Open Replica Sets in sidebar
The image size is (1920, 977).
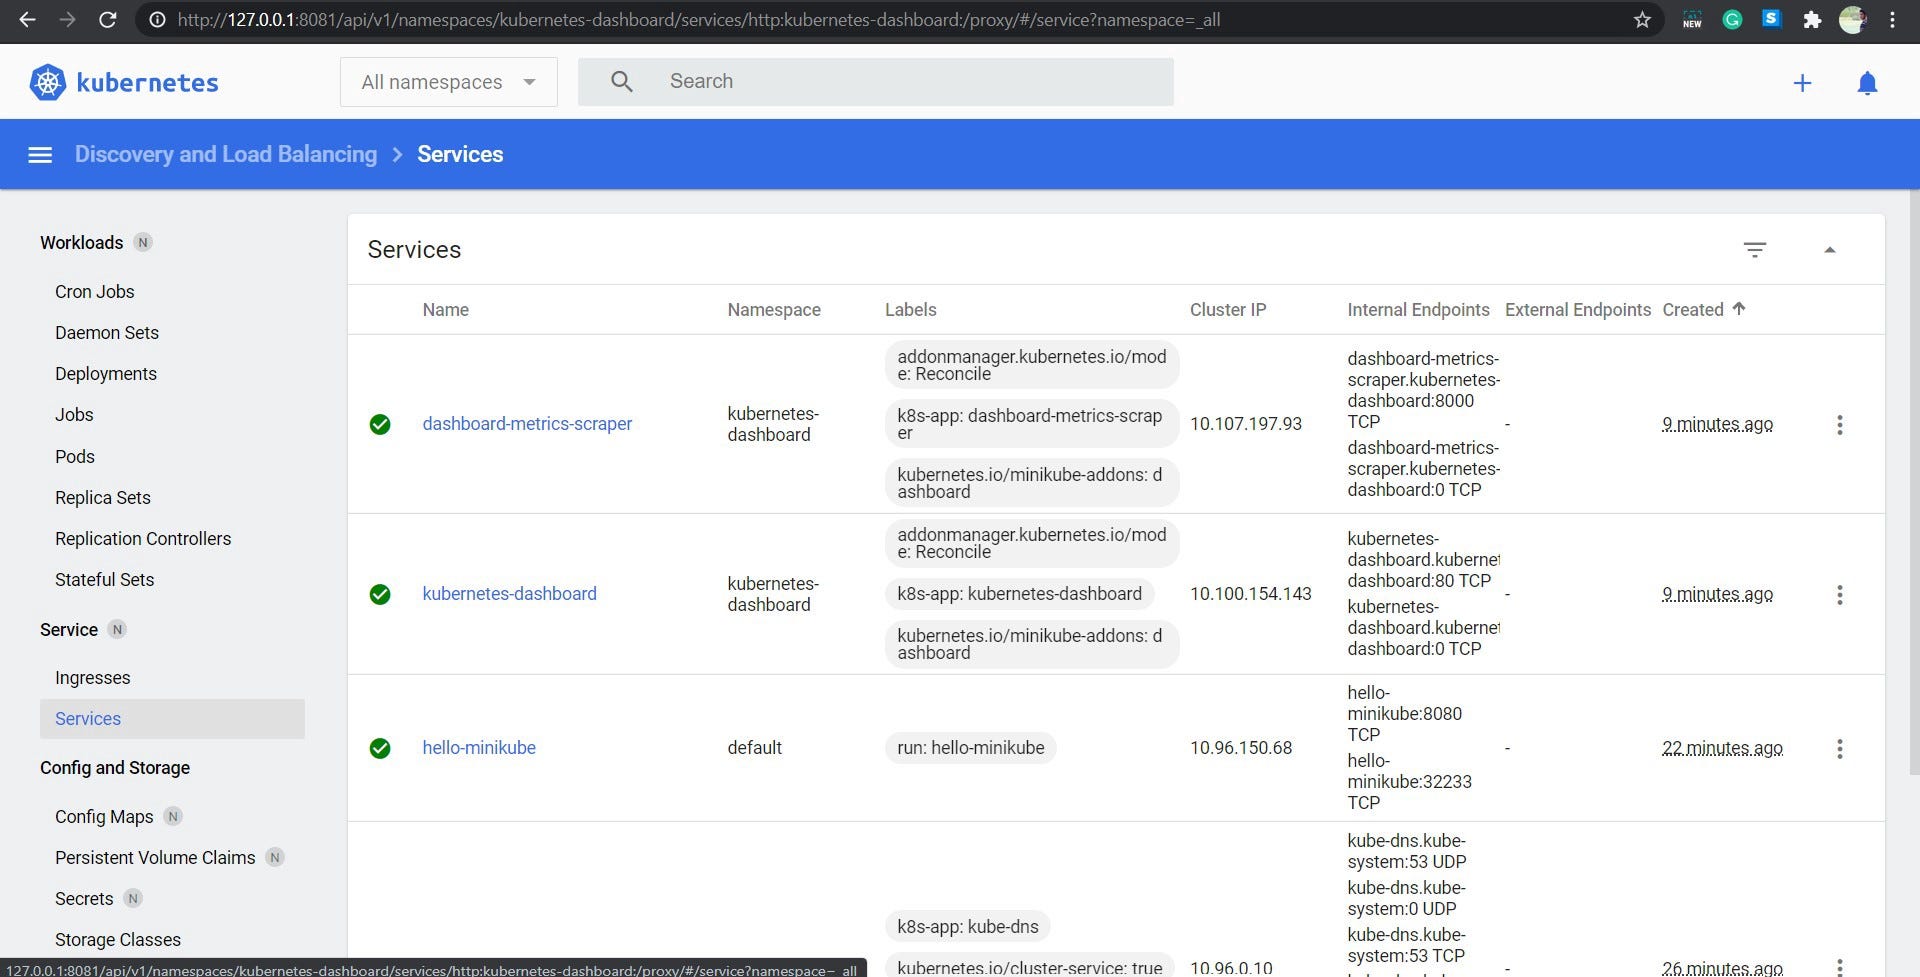point(103,498)
